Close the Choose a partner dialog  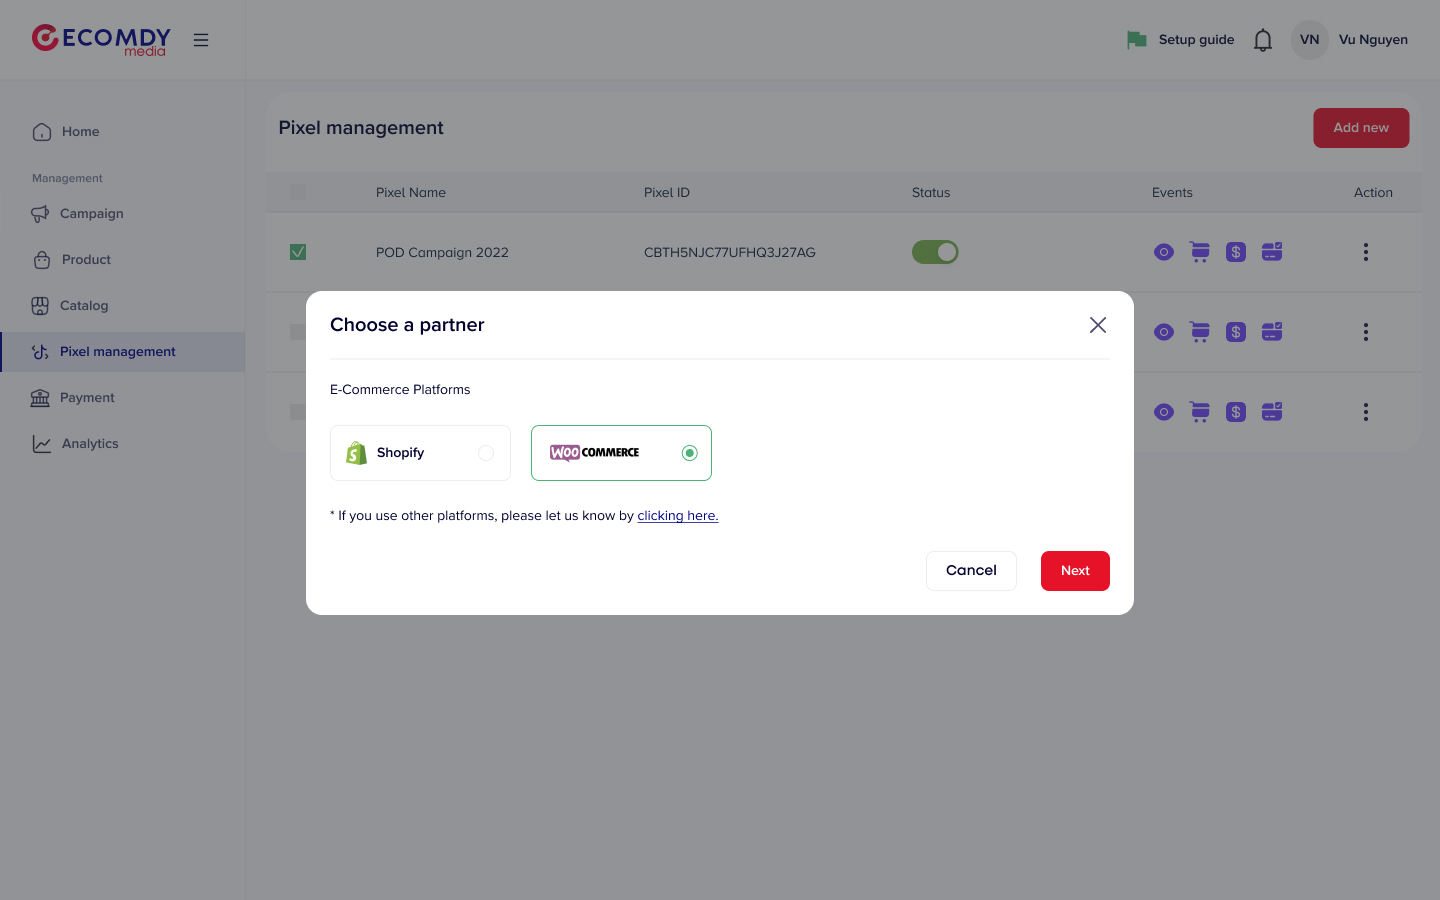coord(1098,325)
